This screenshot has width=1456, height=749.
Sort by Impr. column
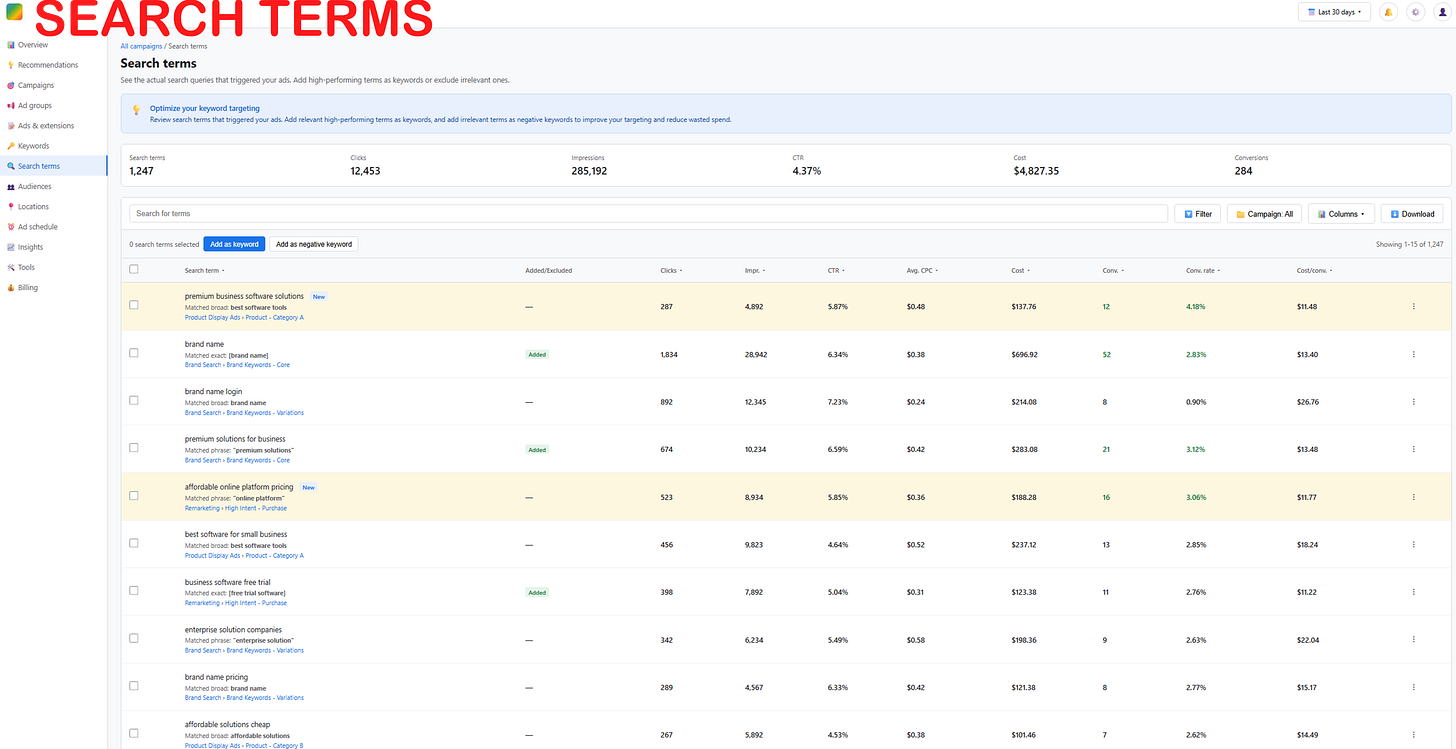755,270
